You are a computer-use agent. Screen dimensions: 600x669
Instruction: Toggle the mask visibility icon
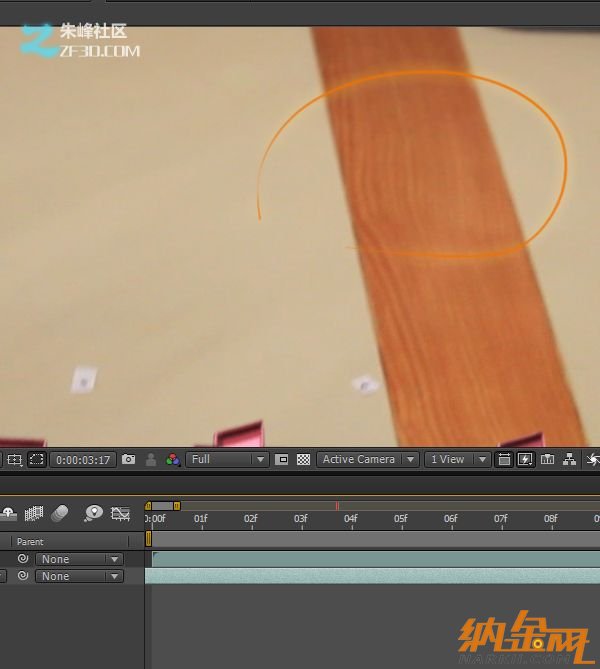coord(37,460)
